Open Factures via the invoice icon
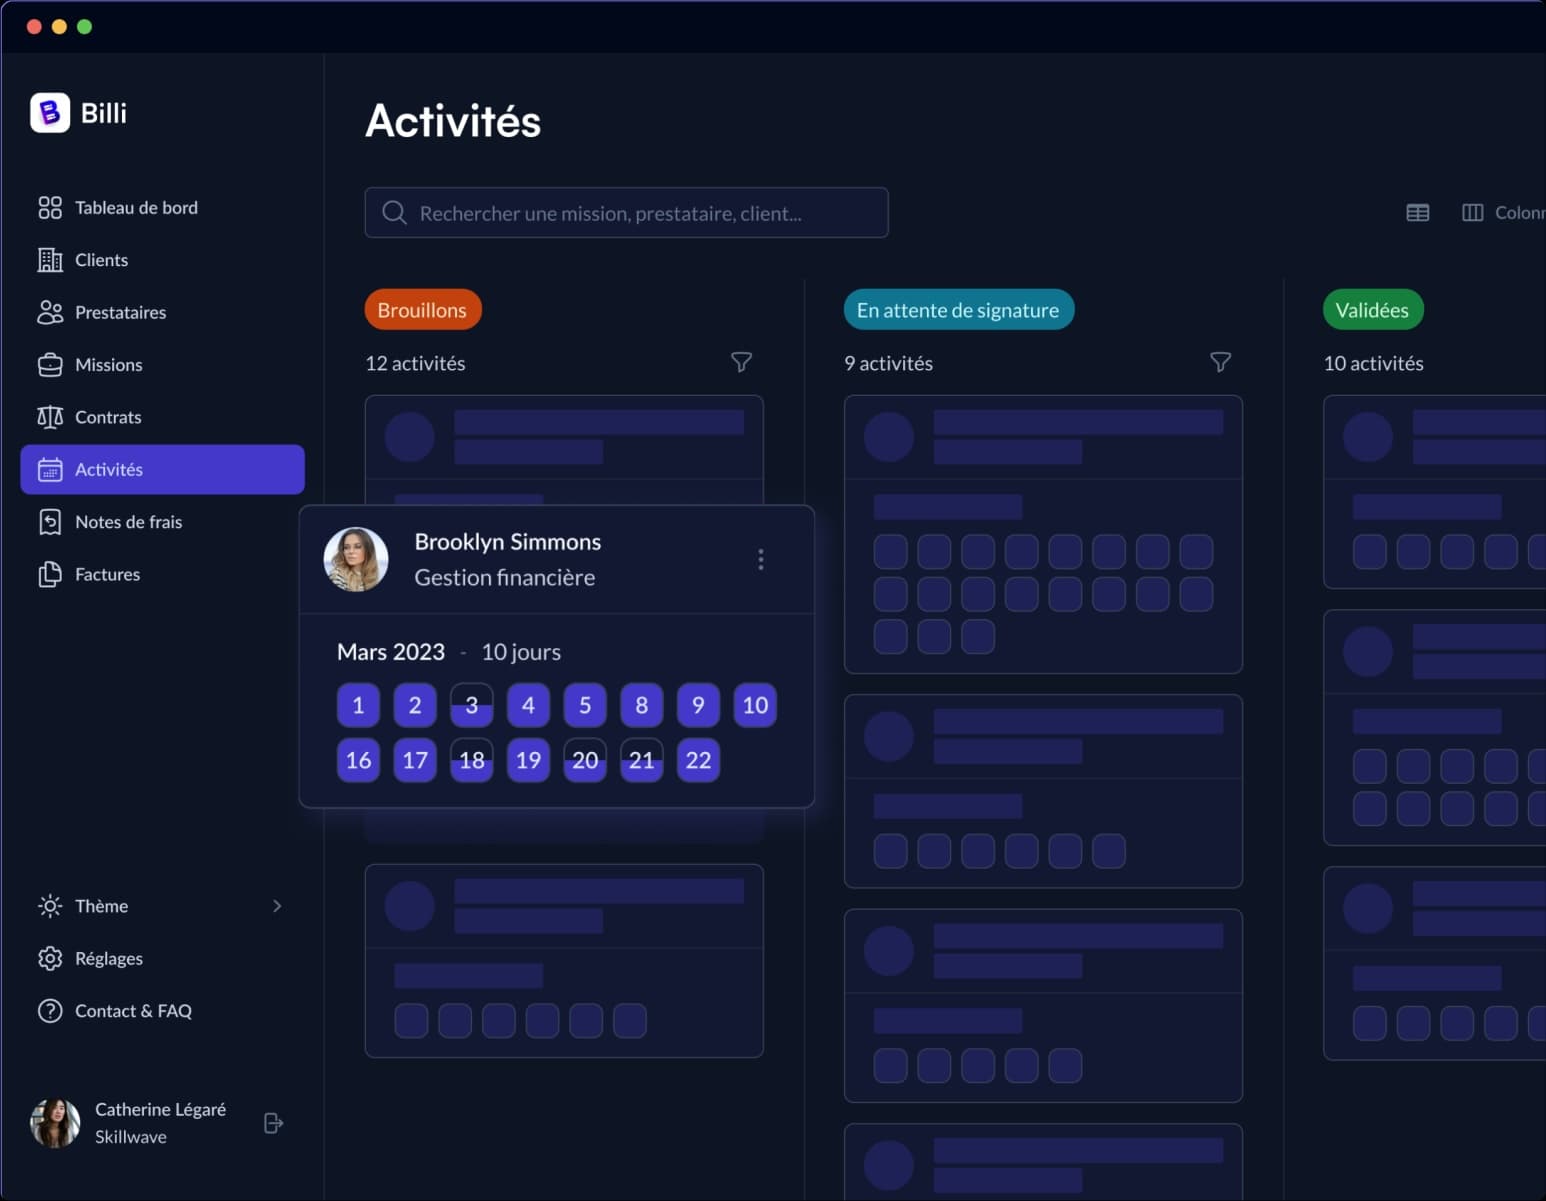This screenshot has width=1546, height=1201. [x=50, y=574]
